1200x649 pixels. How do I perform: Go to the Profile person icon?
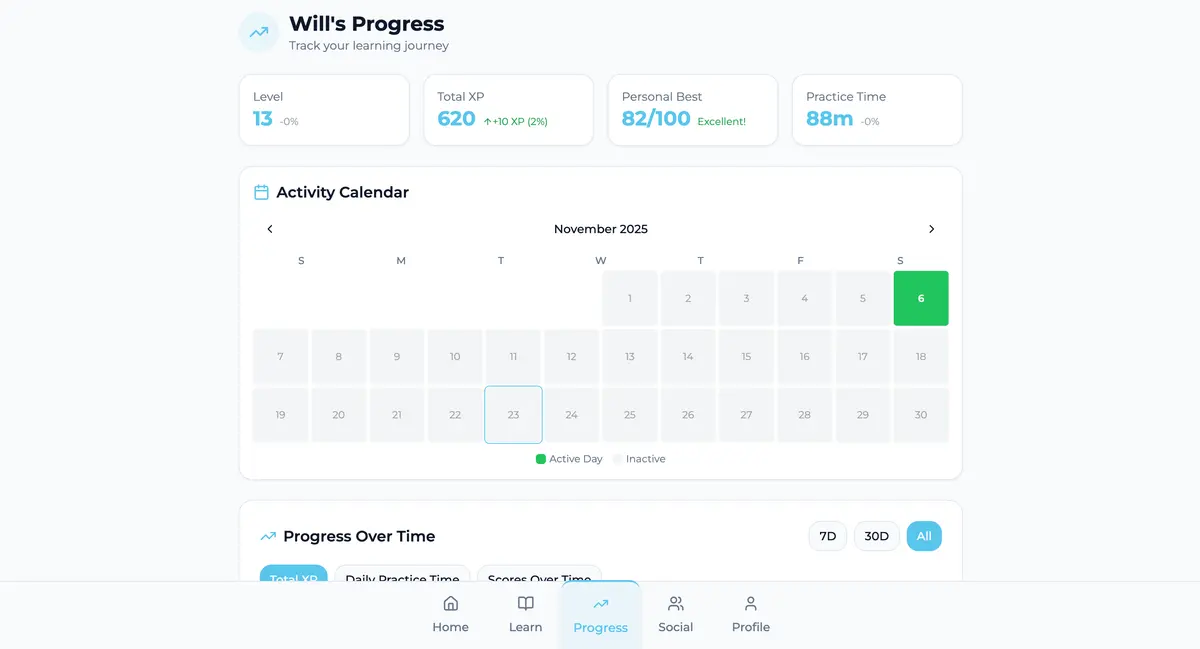point(751,604)
